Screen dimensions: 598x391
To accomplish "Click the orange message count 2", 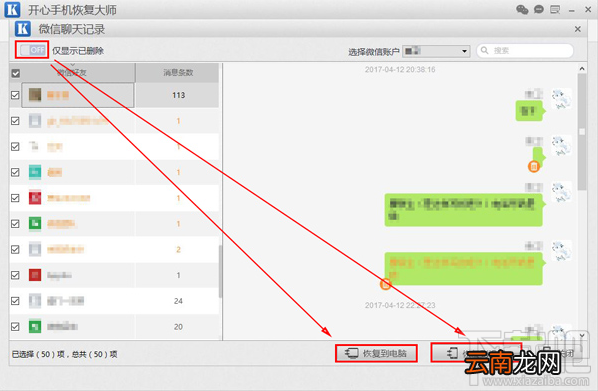I will tap(178, 249).
